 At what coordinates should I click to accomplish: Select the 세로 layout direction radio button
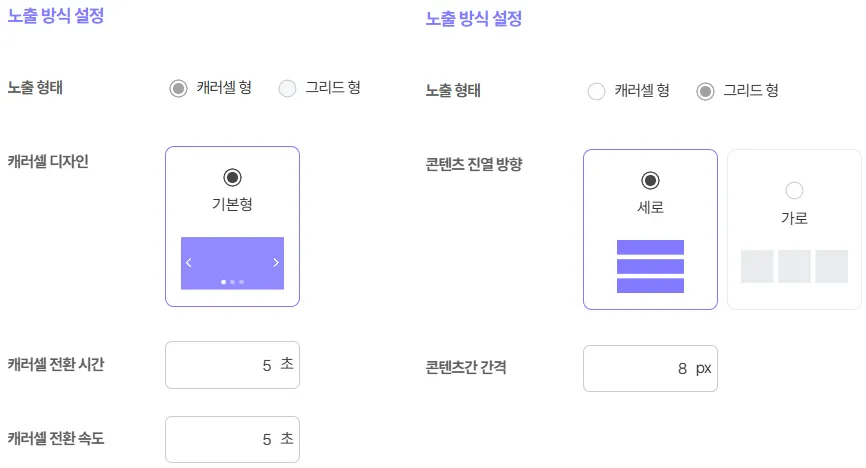650,181
